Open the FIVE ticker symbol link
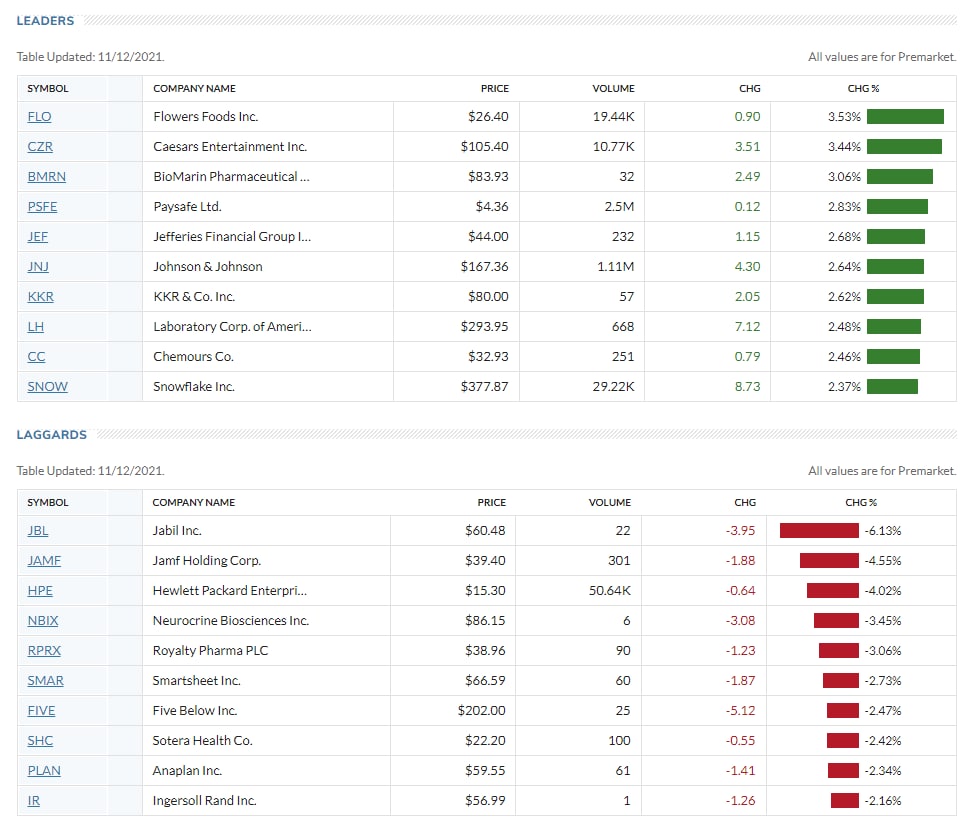The height and width of the screenshot is (829, 972). tap(41, 711)
